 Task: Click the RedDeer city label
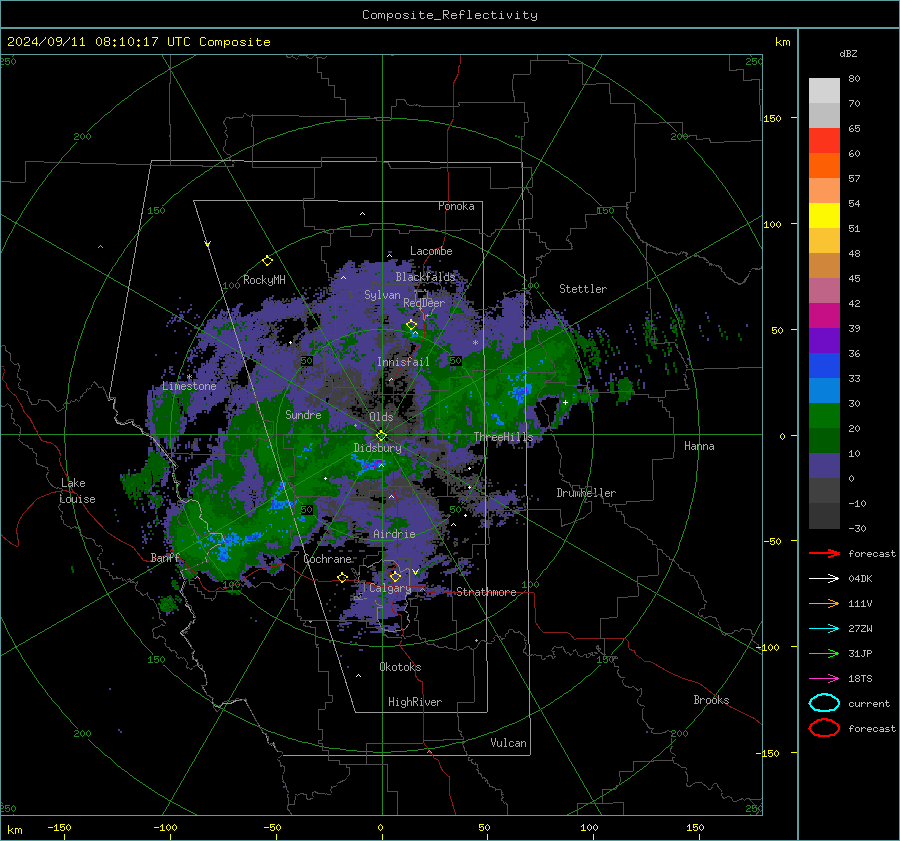(x=424, y=303)
